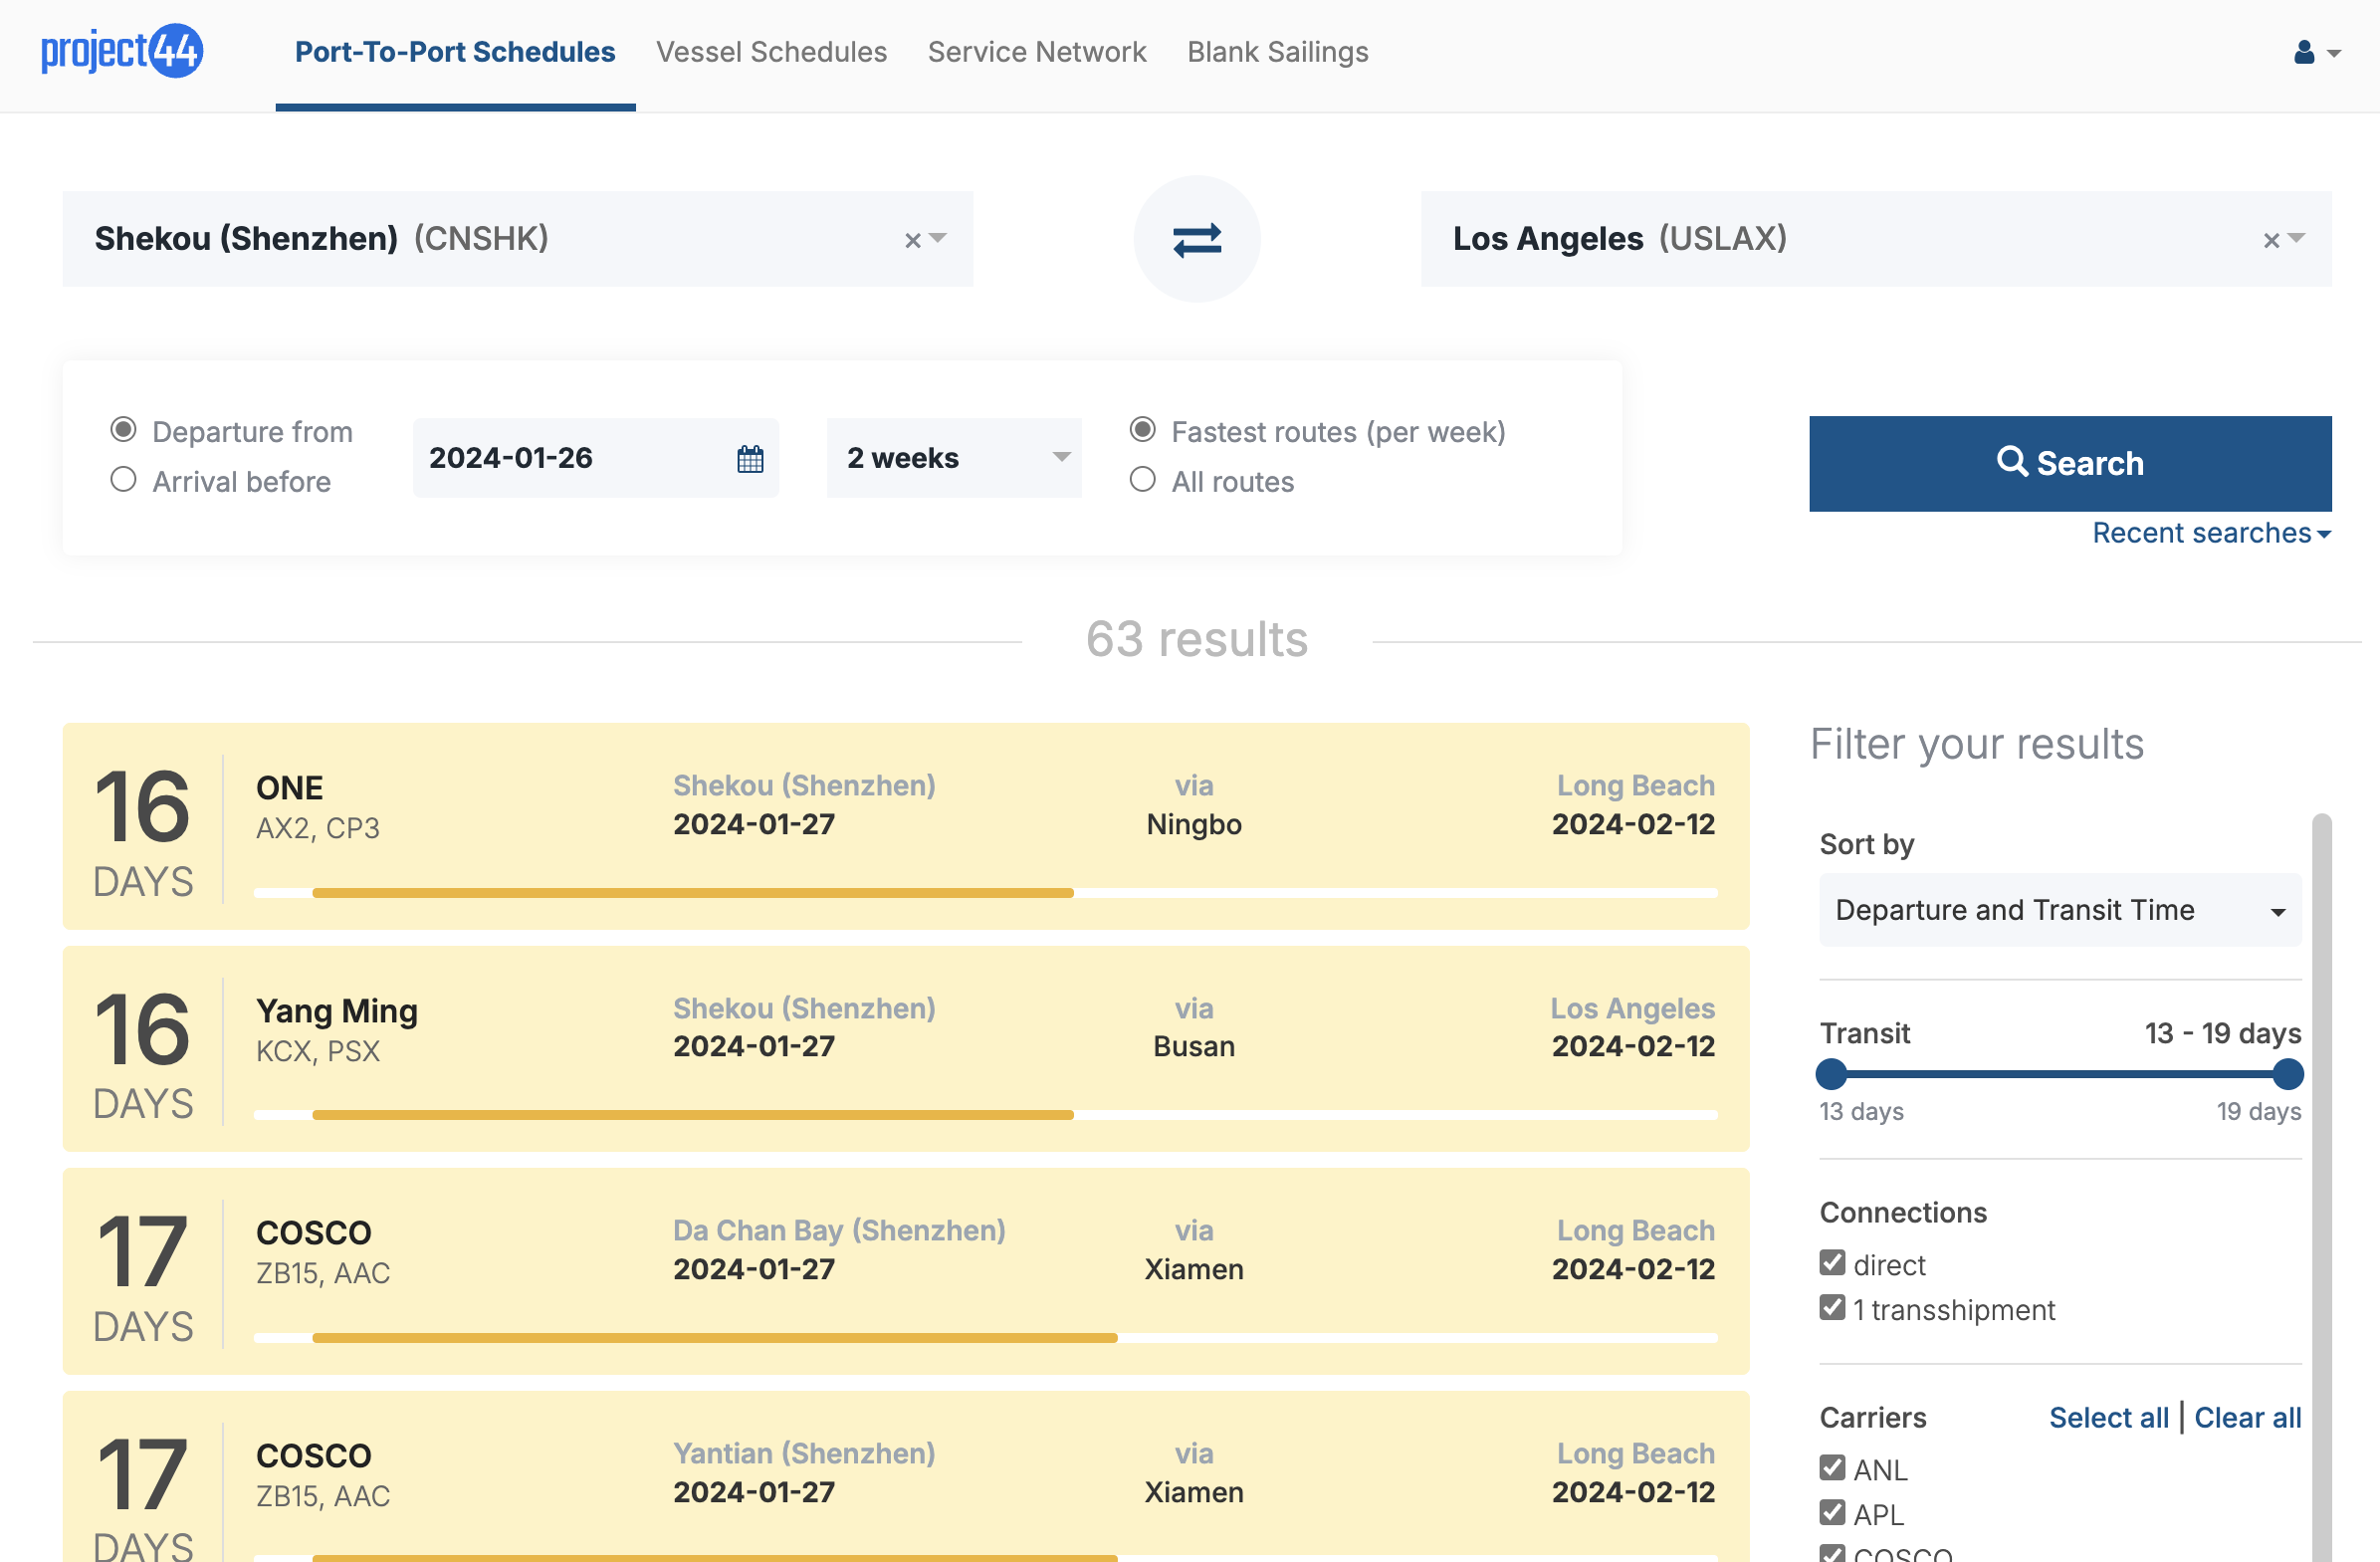The height and width of the screenshot is (1562, 2380).
Task: Open the Shekou origin port dropdown arrow
Action: click(x=938, y=238)
